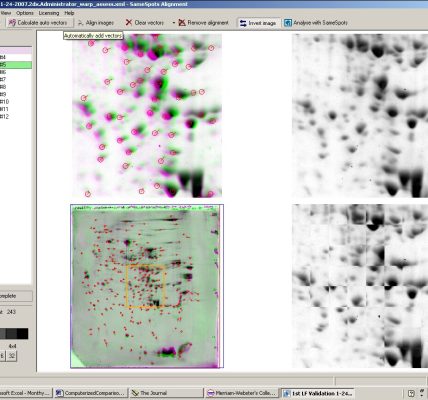Open the dropdown arrow beside Remove alignment
The image size is (428, 400).
[174, 23]
